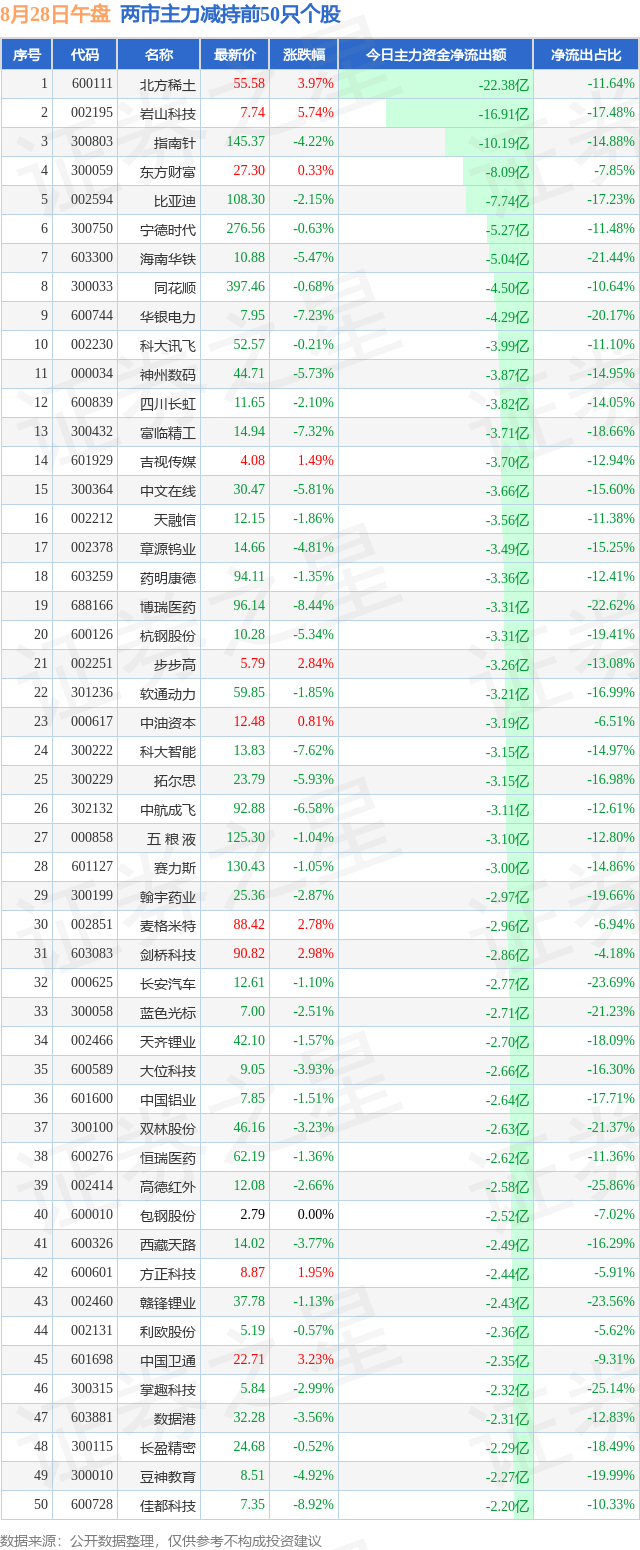
Task: Select stock name 四川长虹
Action: tap(168, 404)
